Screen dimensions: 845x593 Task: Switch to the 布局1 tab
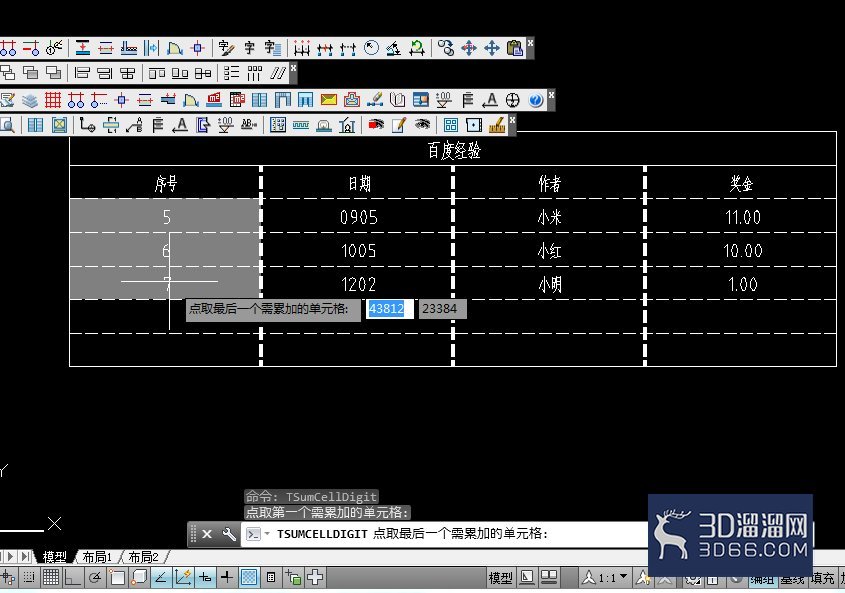tap(97, 557)
